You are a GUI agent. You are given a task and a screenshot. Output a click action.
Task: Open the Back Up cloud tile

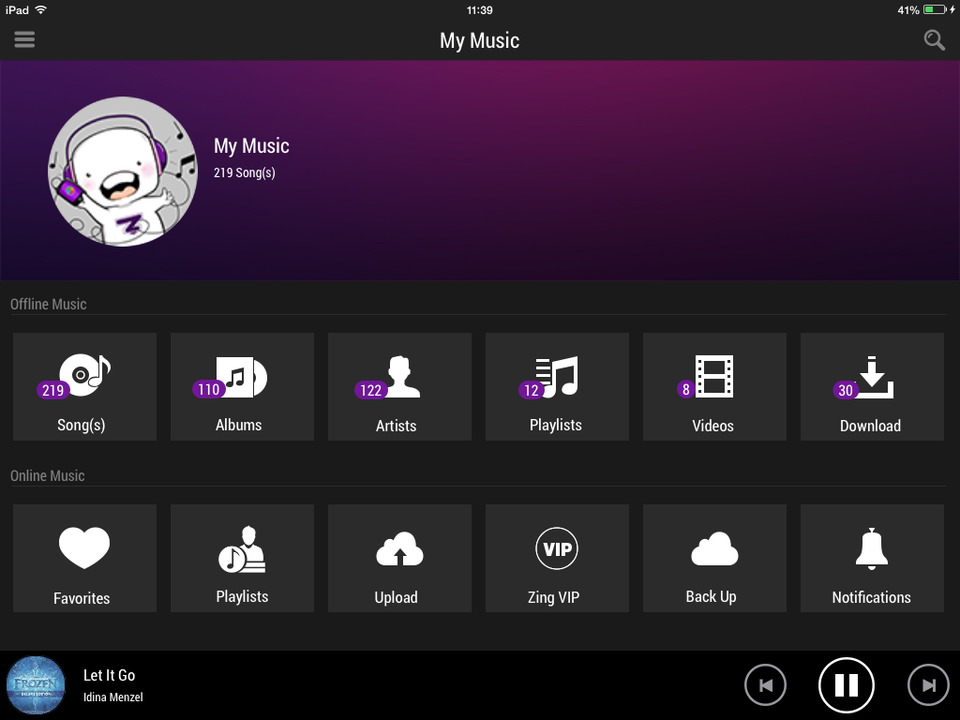point(714,558)
